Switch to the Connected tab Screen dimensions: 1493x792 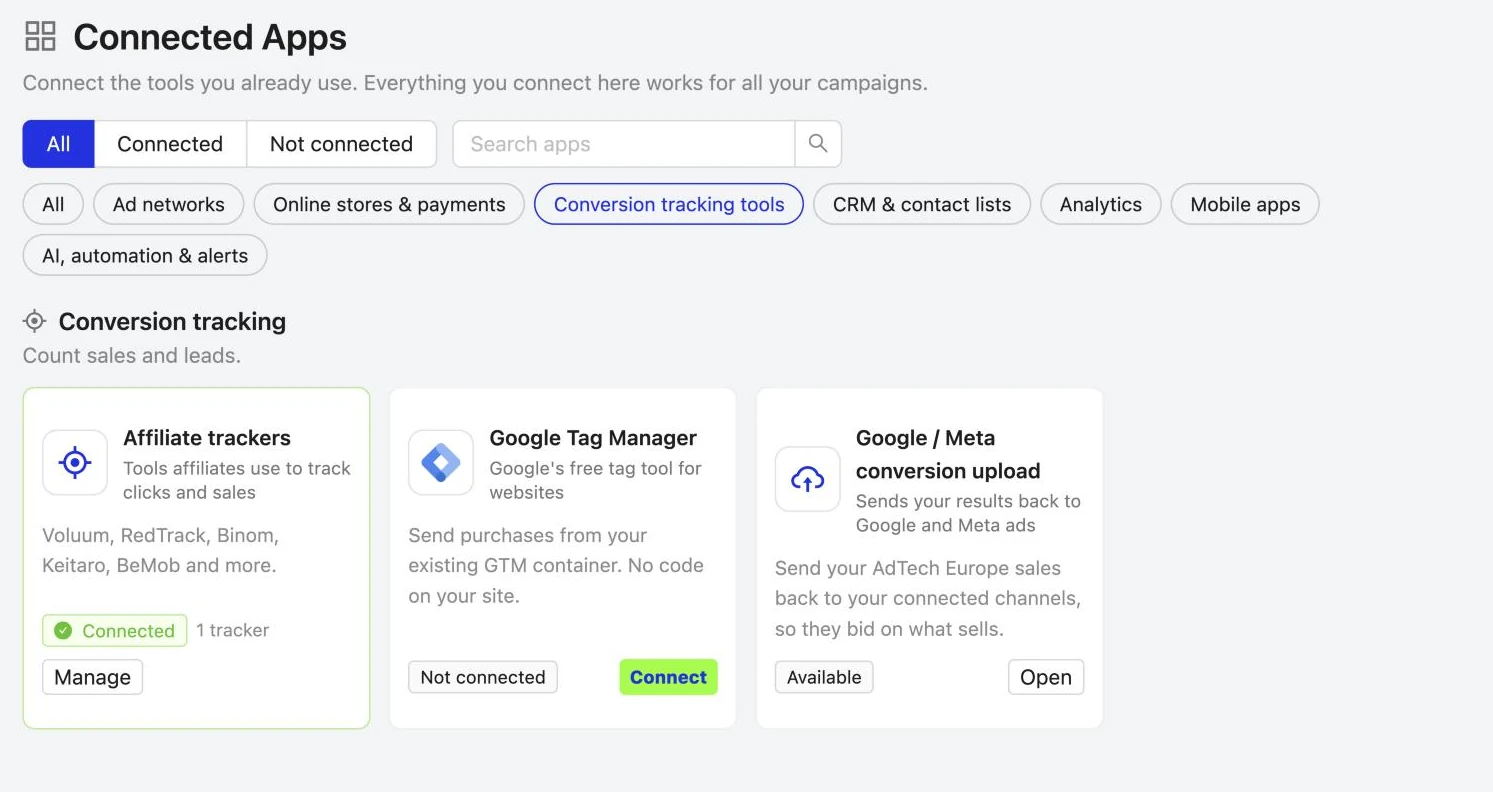170,144
